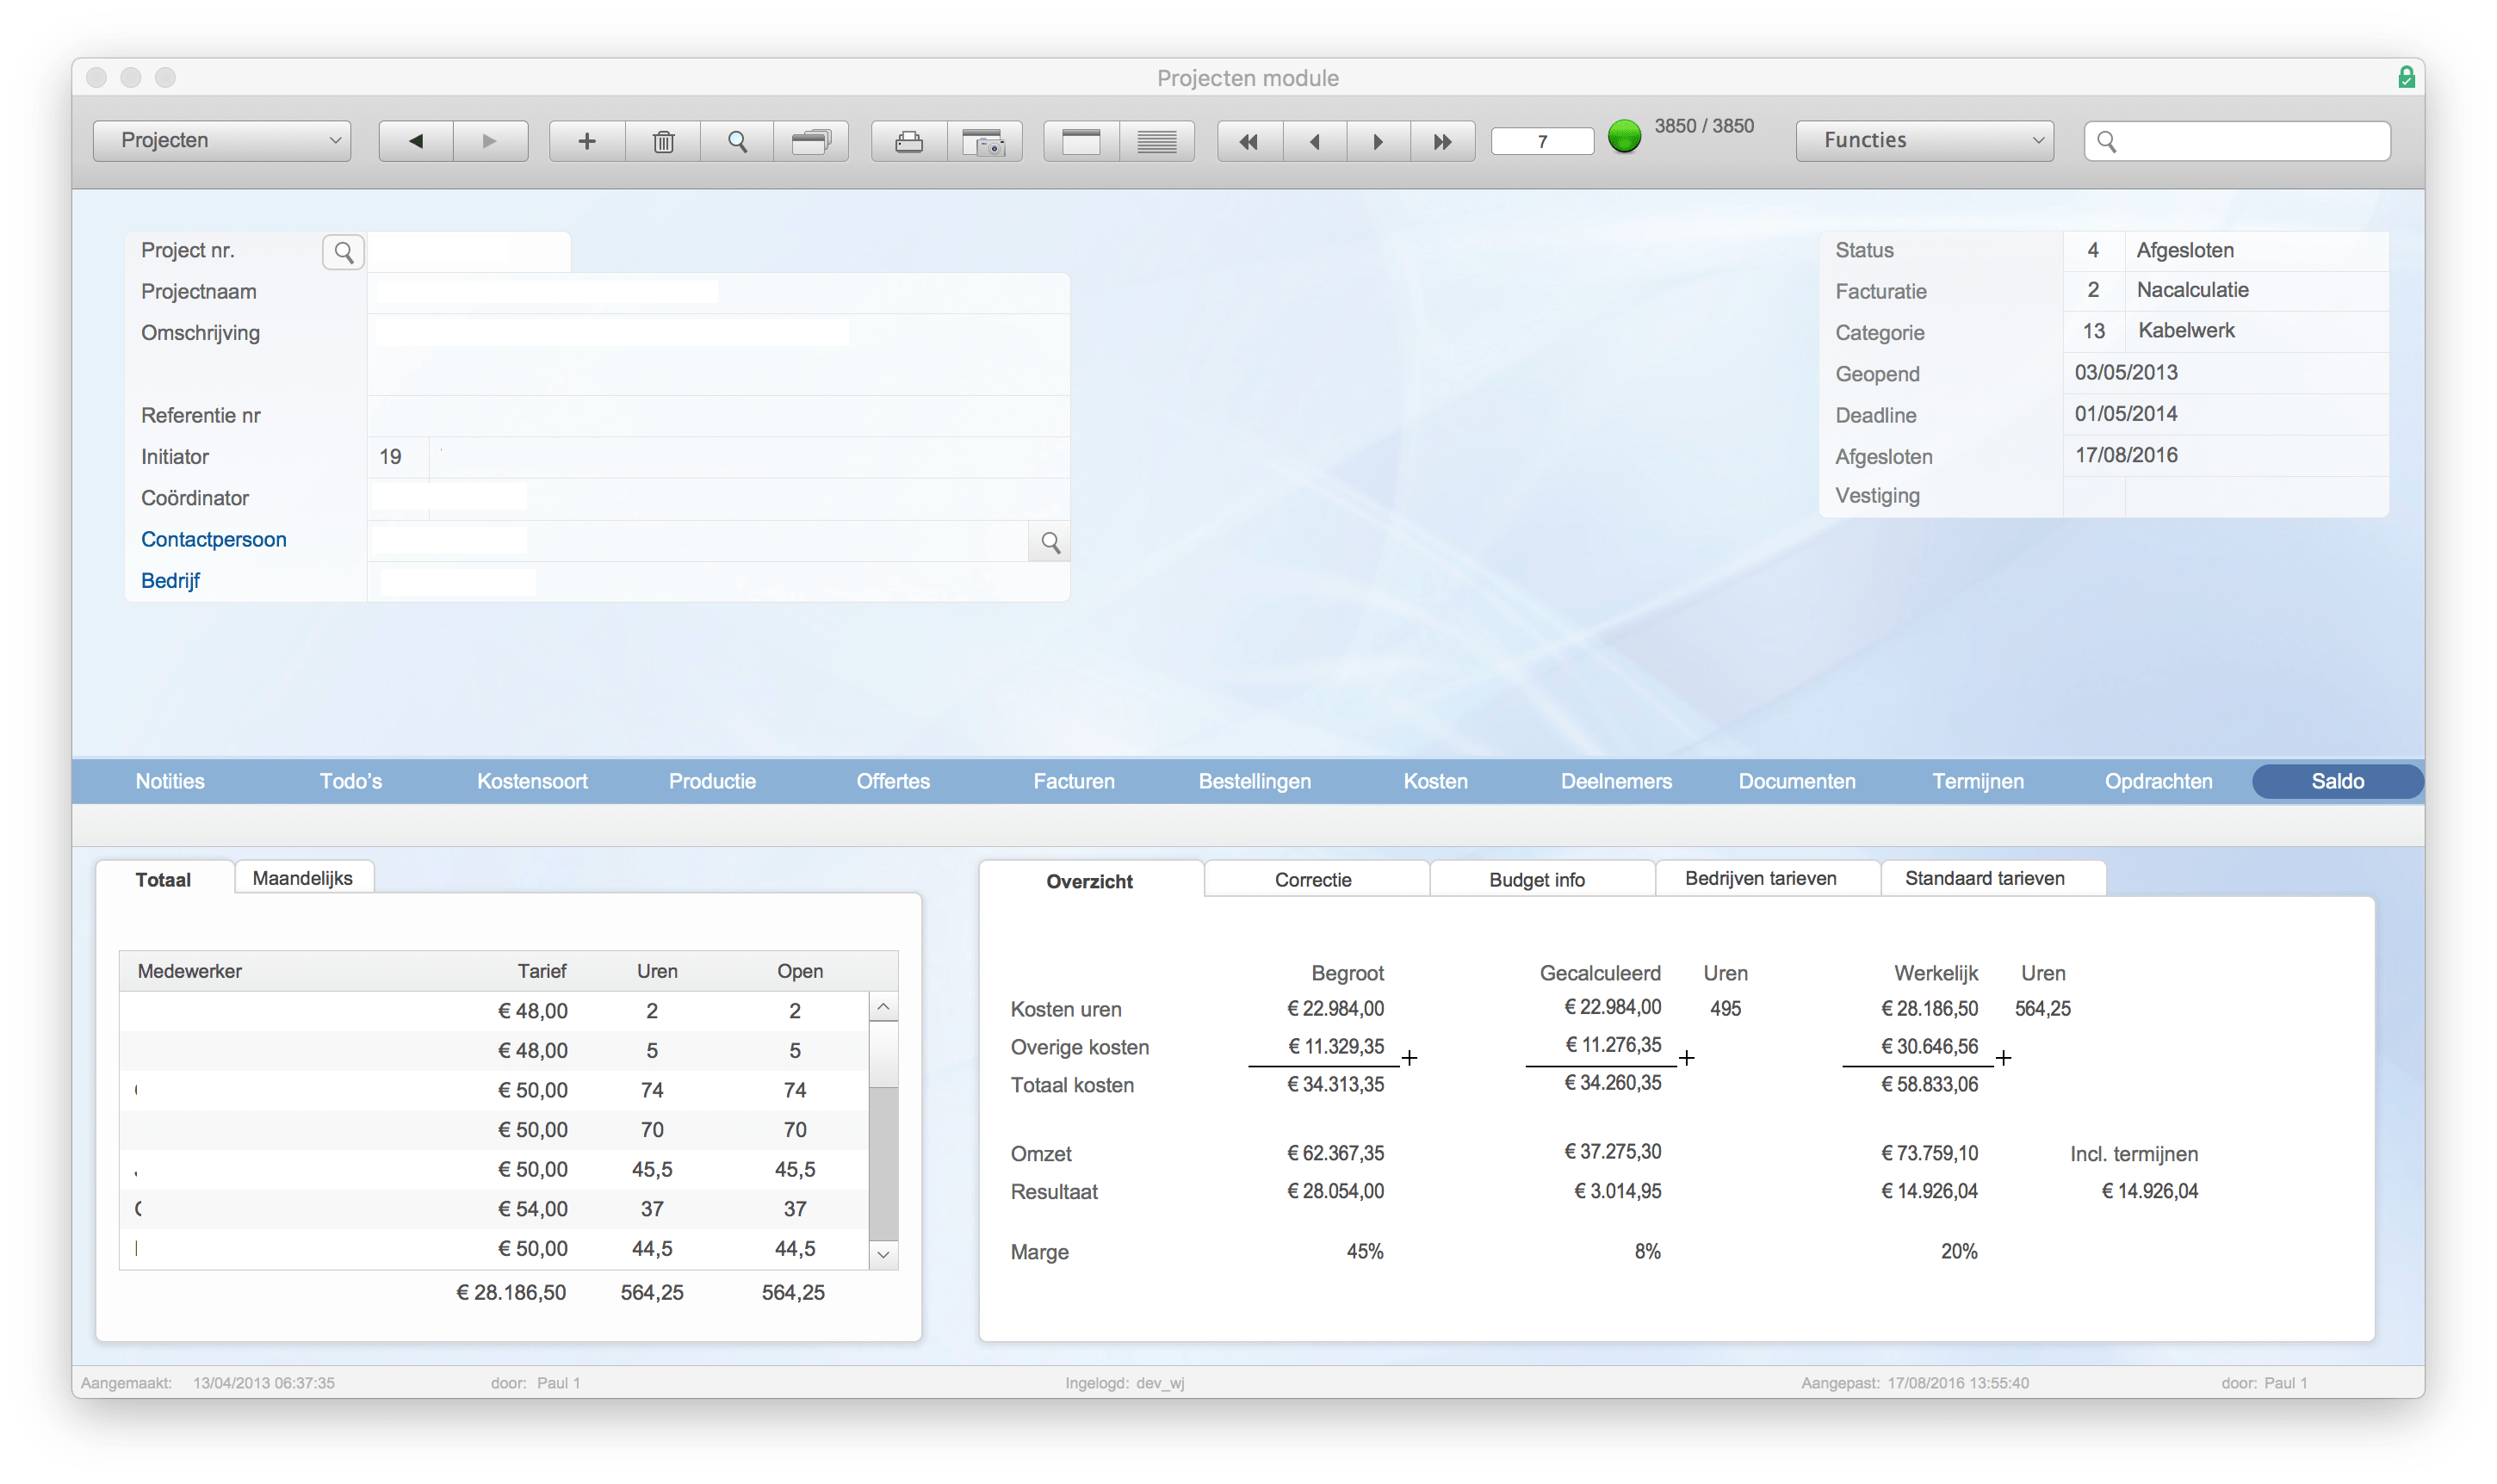Open the Deelnemers tab
The image size is (2497, 1484).
pyautogui.click(x=1616, y=781)
